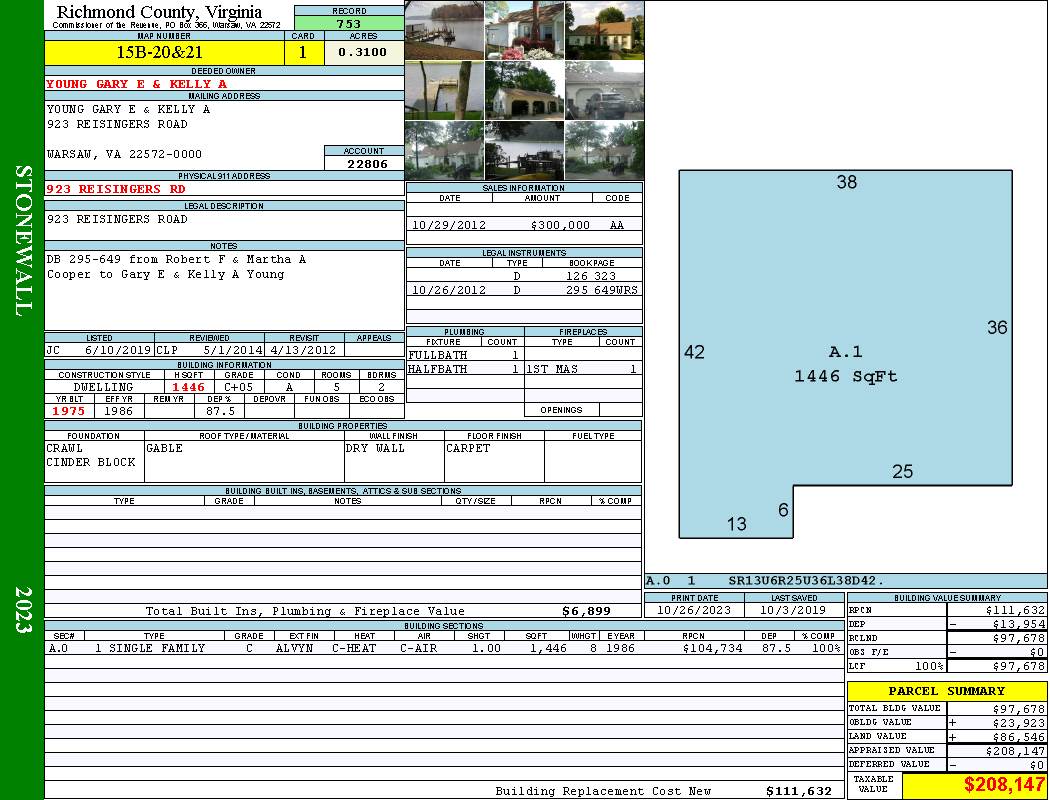Viewport: 1050px width, 800px height.
Task: Click built-ins total value $6,899
Action: [x=587, y=611]
